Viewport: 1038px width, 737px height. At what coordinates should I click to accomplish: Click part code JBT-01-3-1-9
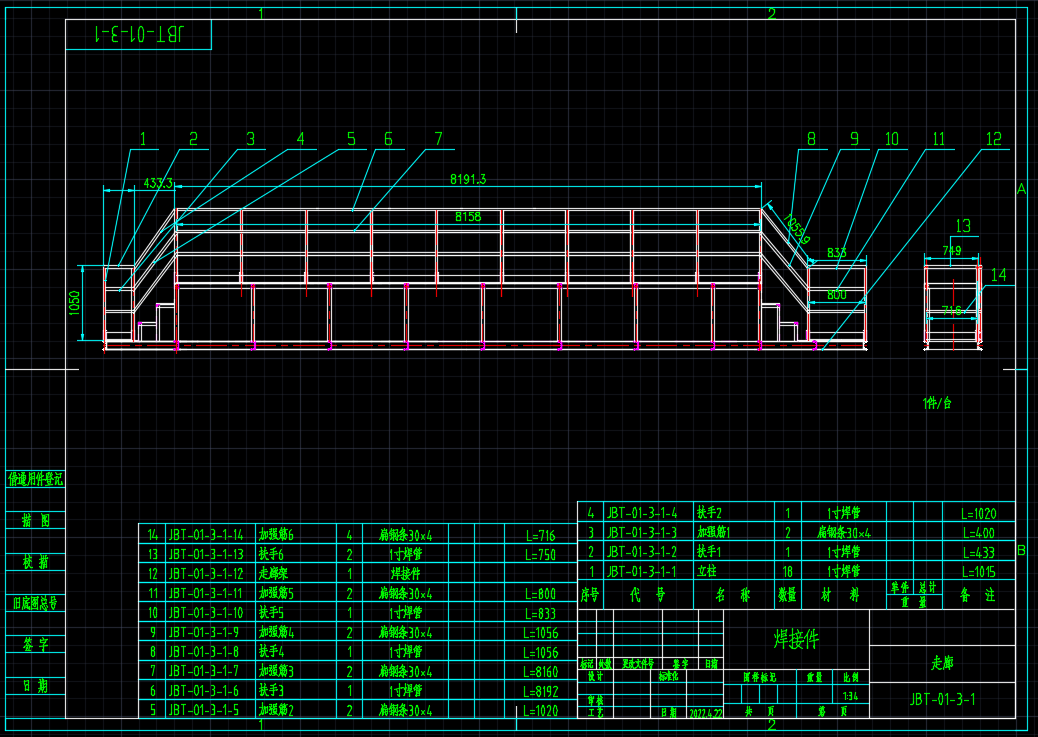pos(204,632)
